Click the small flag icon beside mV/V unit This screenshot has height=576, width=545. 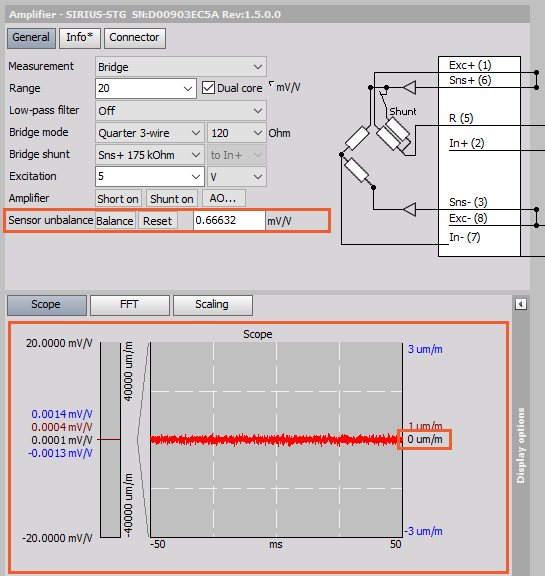coord(271,84)
